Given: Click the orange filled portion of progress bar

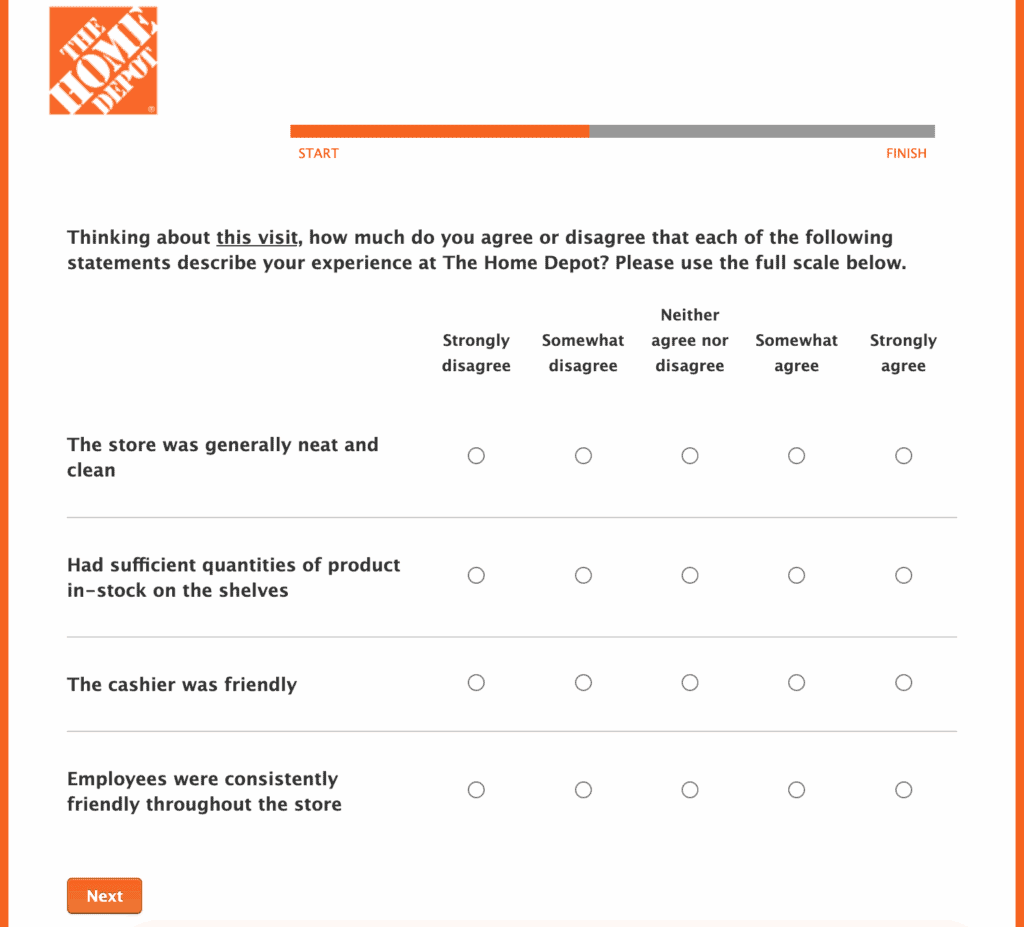Looking at the screenshot, I should [439, 131].
